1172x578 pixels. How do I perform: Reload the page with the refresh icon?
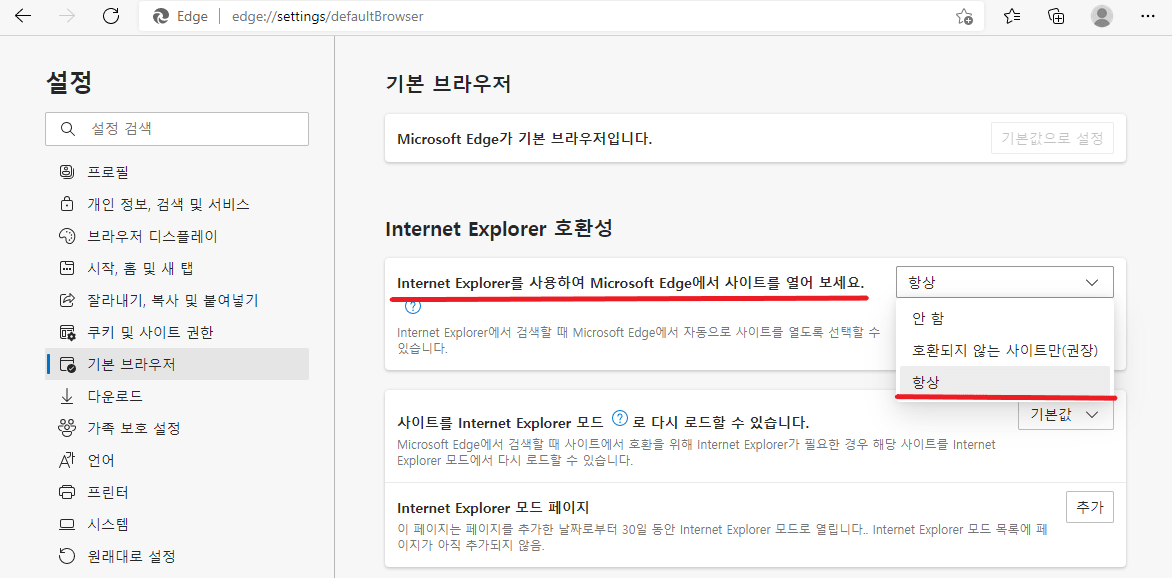(111, 16)
